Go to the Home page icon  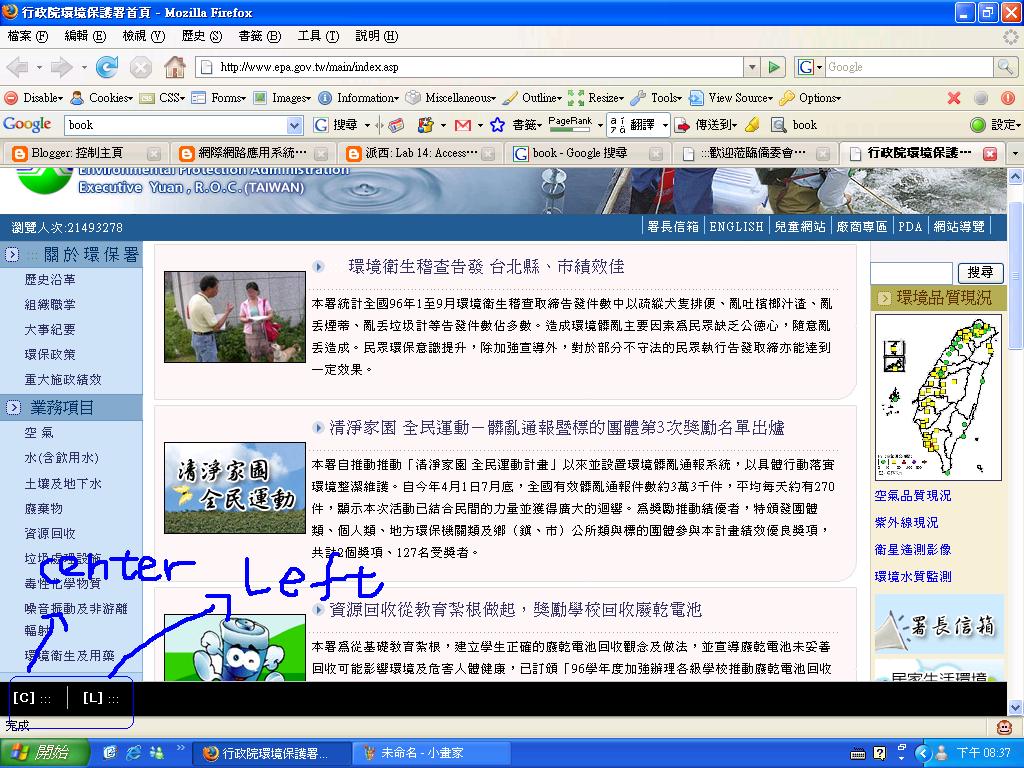[x=174, y=67]
